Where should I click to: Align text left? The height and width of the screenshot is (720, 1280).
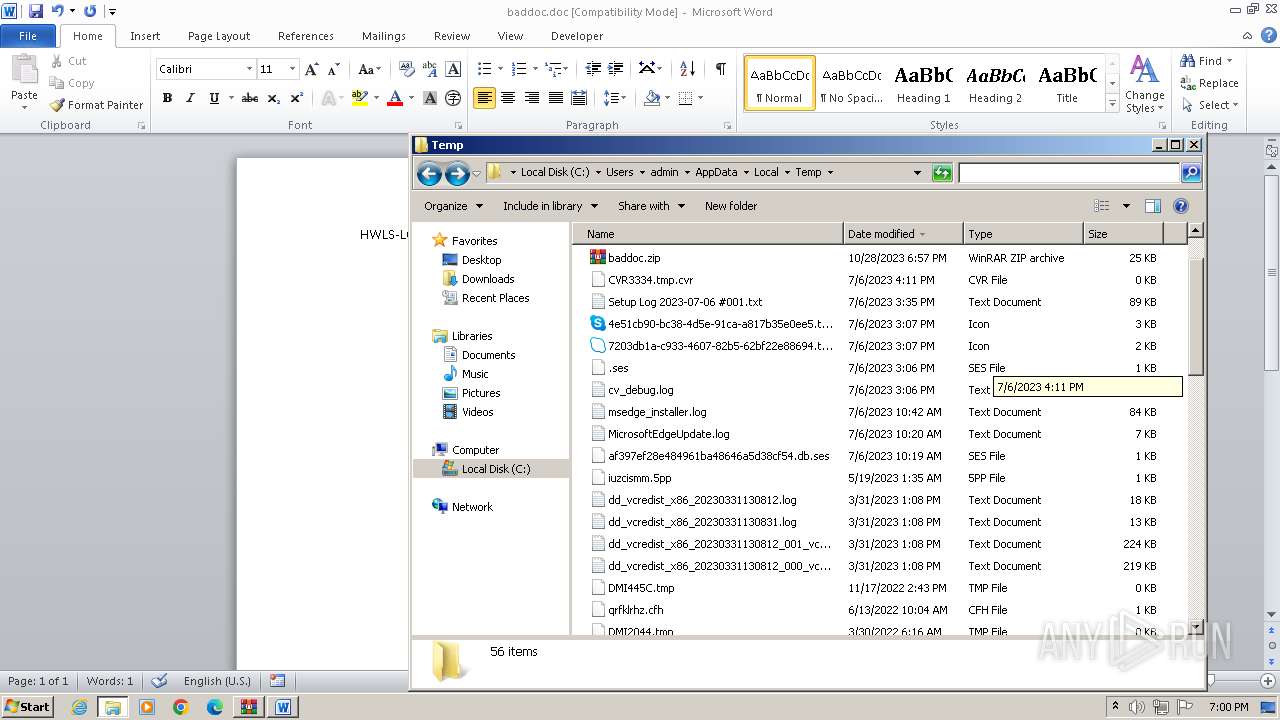485,98
